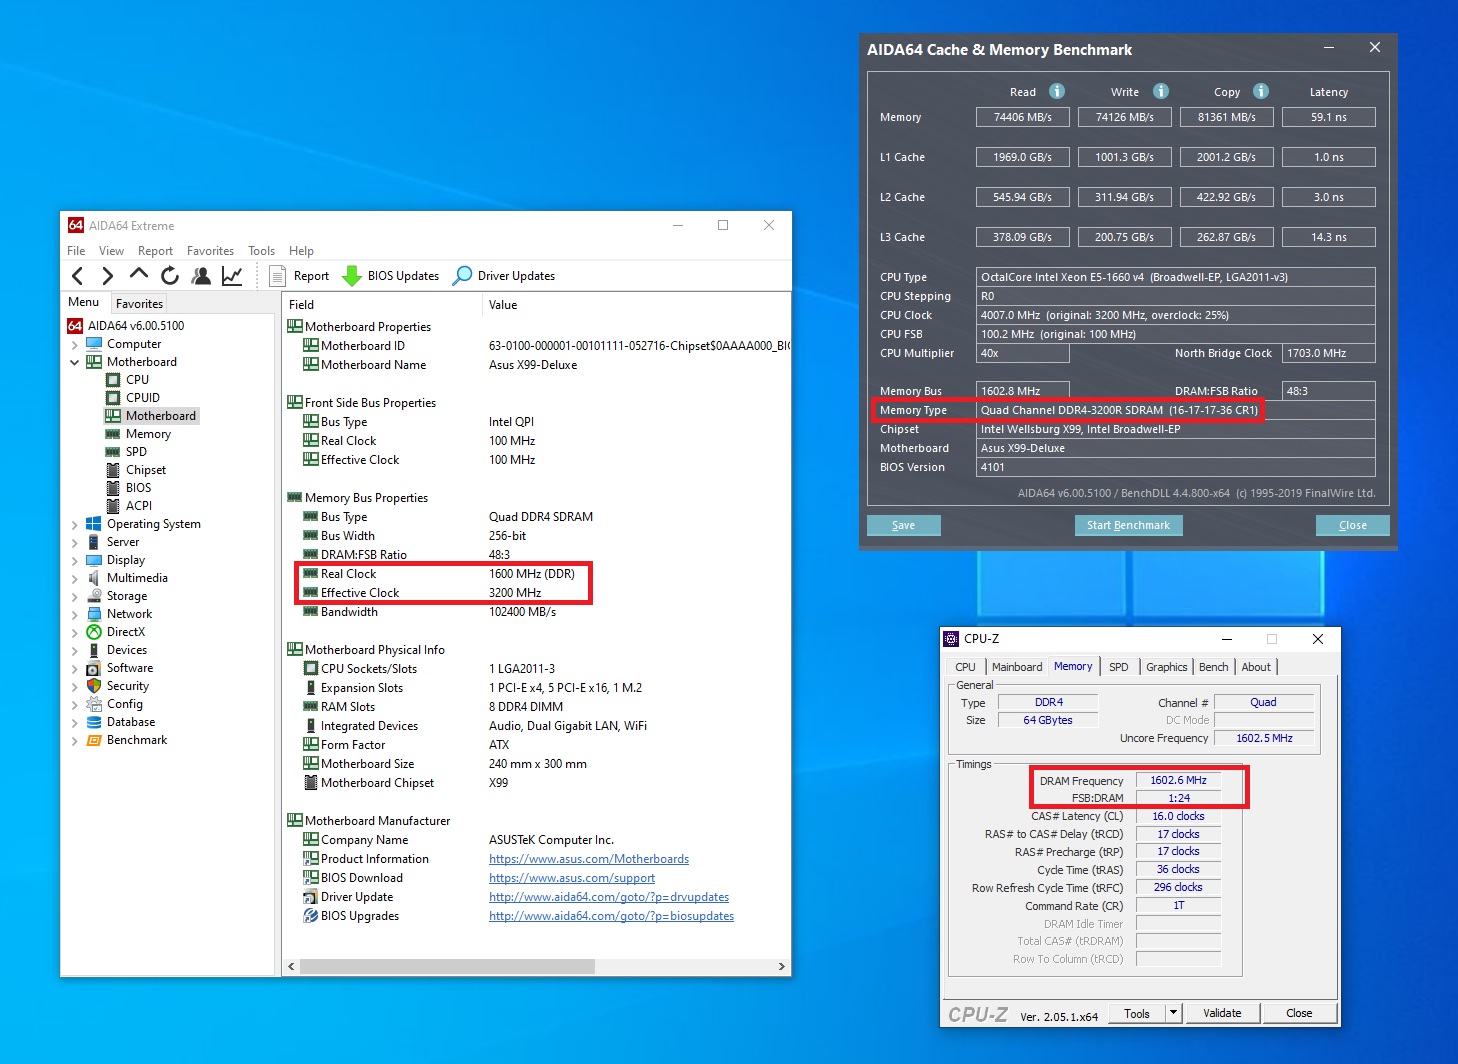The image size is (1458, 1064).
Task: Switch to the CPU-Z SPD tab
Action: click(1119, 667)
